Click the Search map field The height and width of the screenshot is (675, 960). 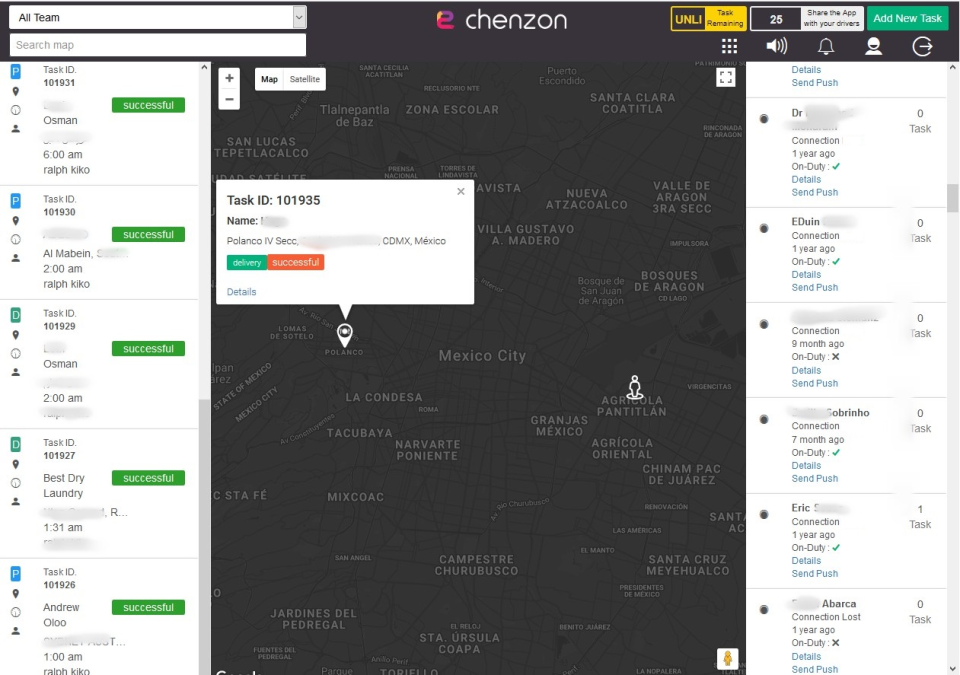click(158, 45)
